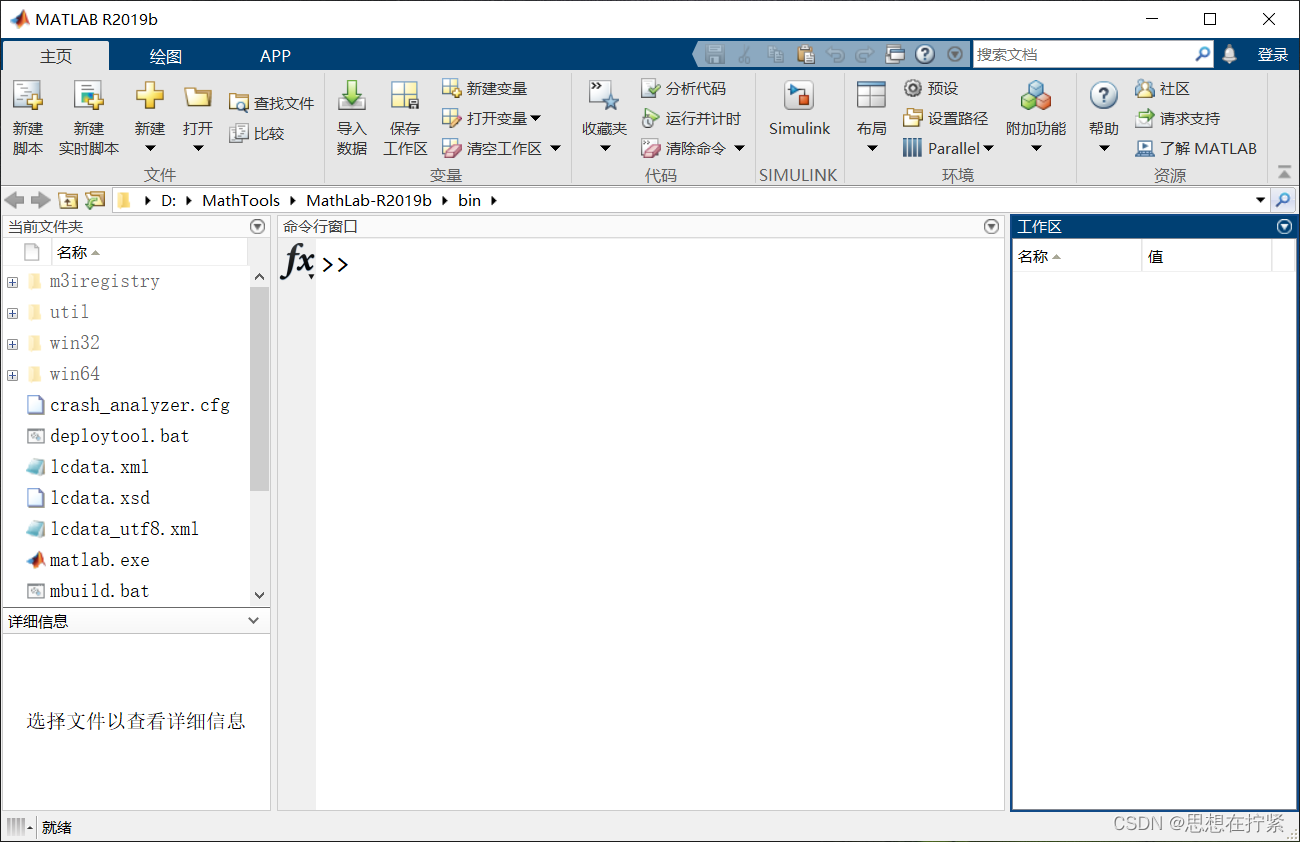1300x842 pixels.
Task: Click the Open (打开) folder icon
Action: point(198,97)
